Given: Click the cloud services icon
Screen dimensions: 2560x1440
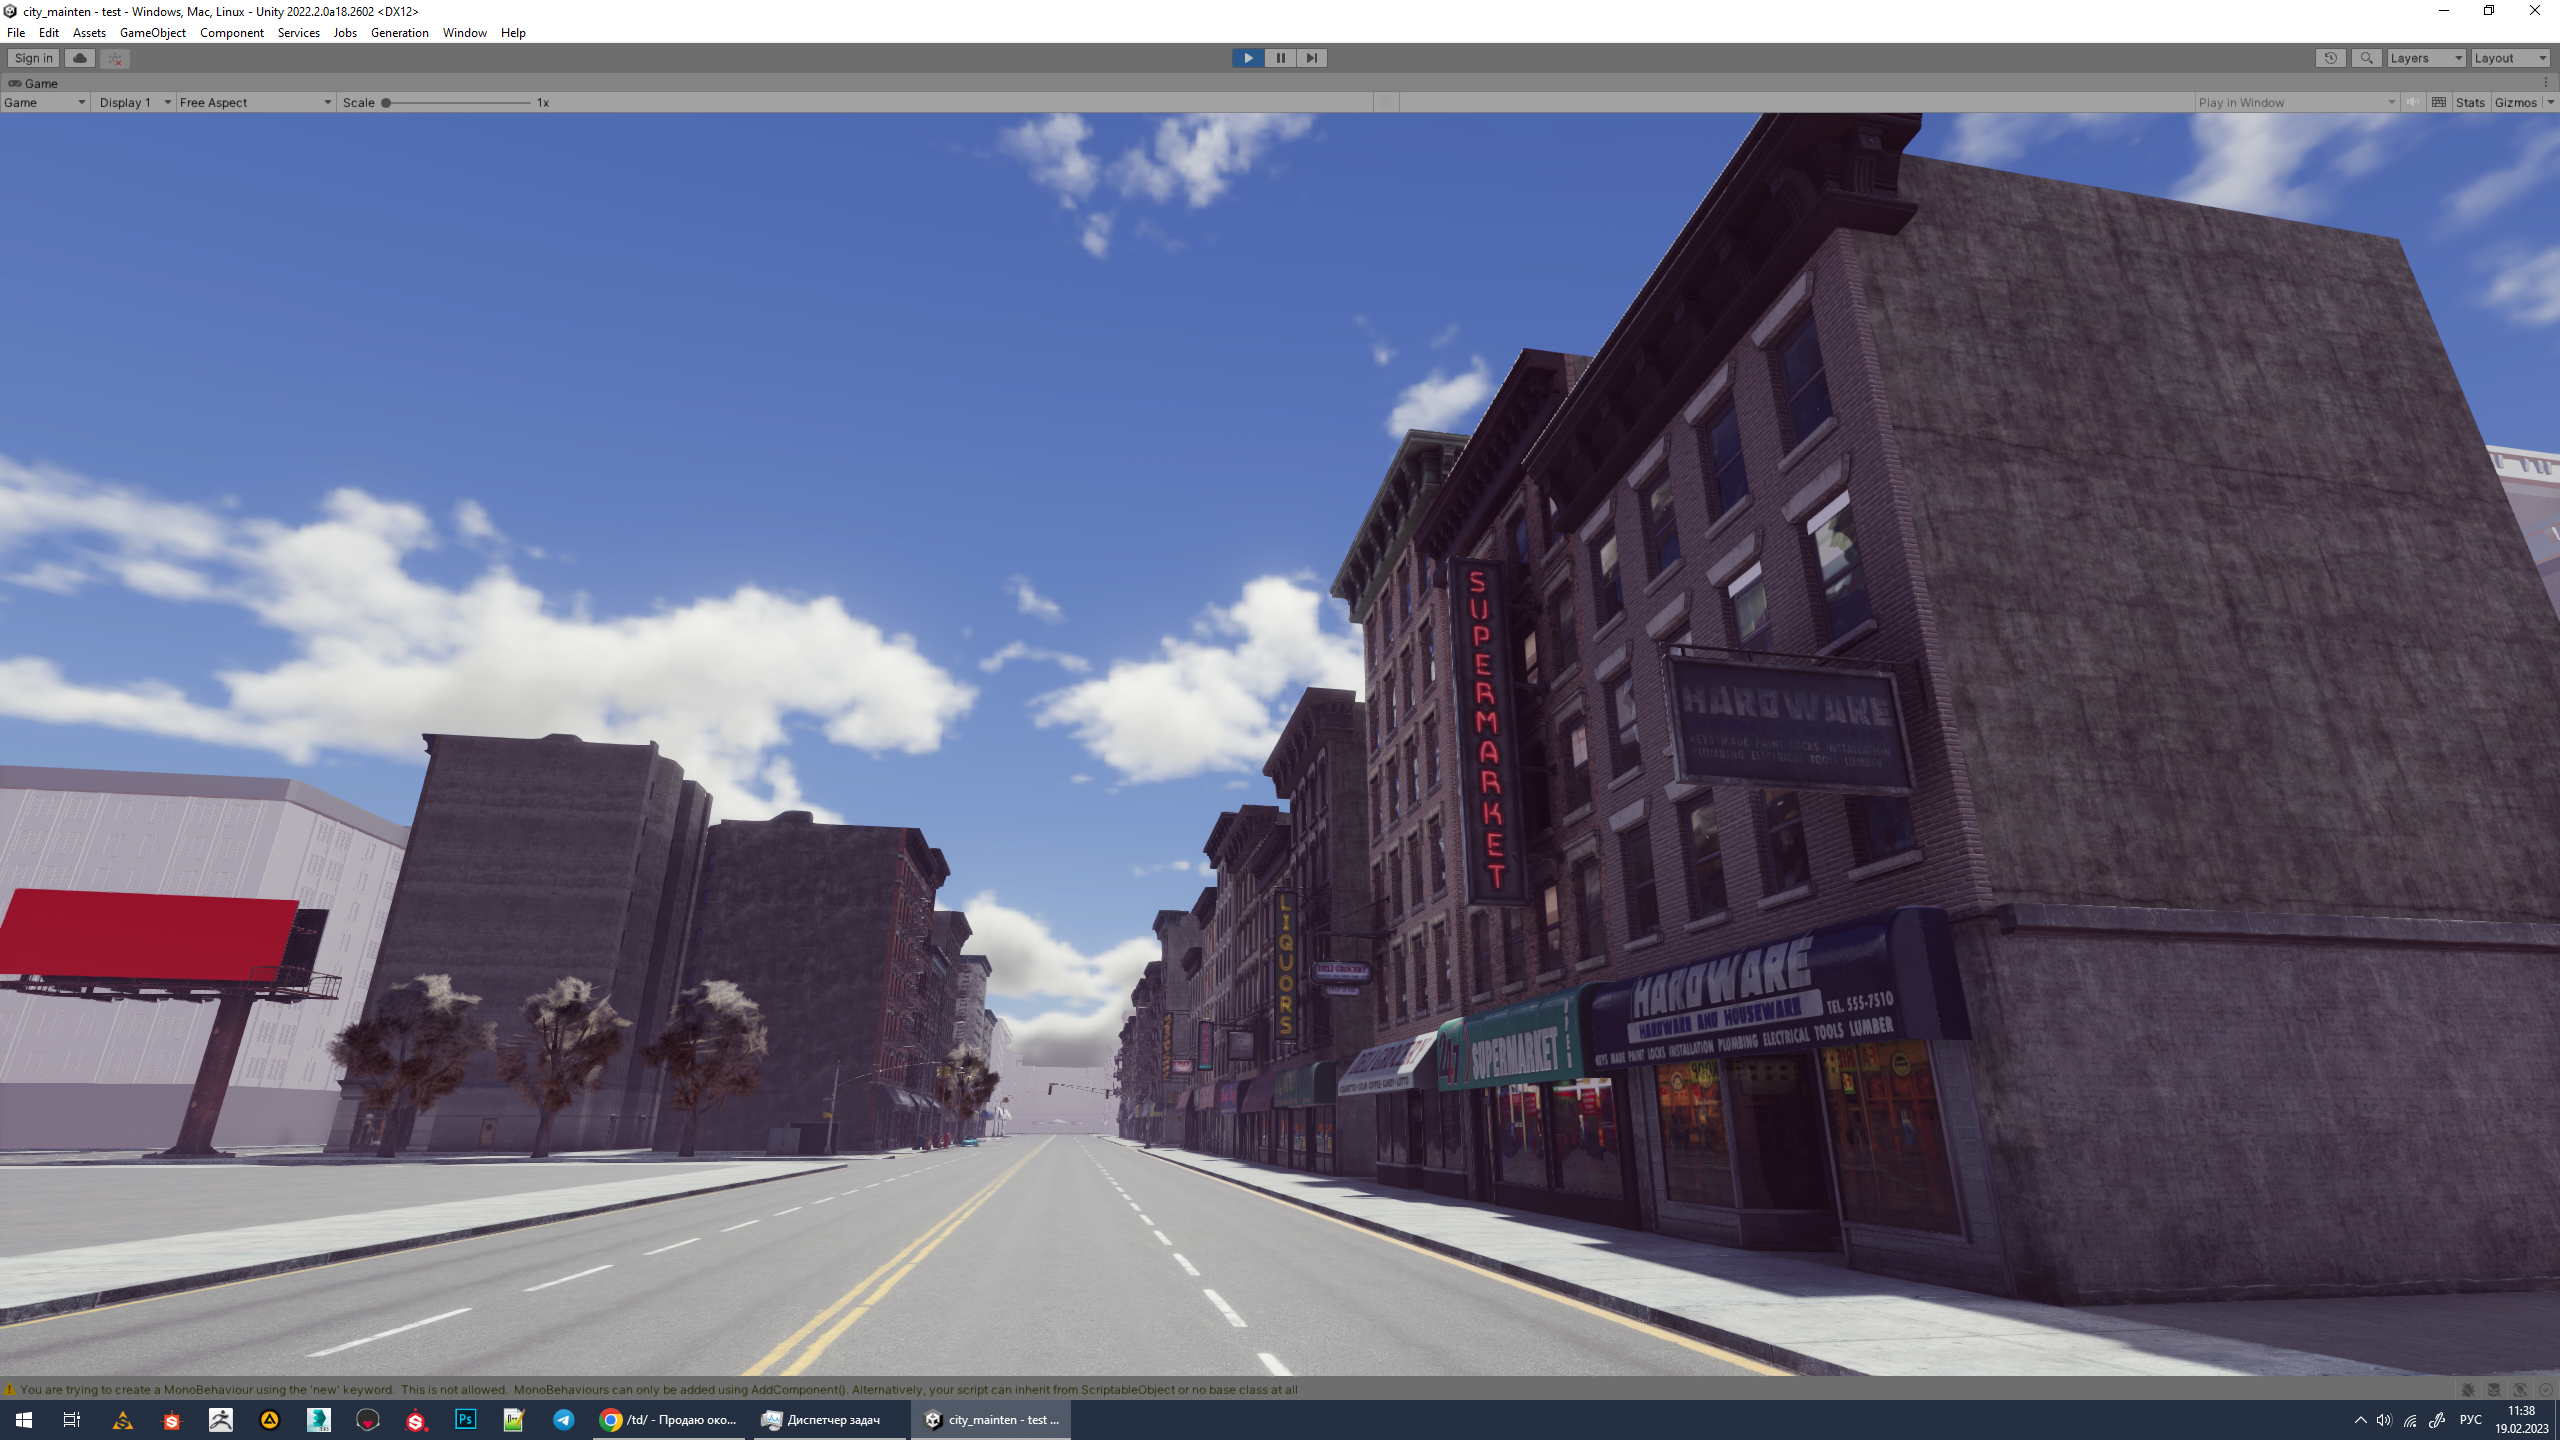Looking at the screenshot, I should (x=80, y=58).
